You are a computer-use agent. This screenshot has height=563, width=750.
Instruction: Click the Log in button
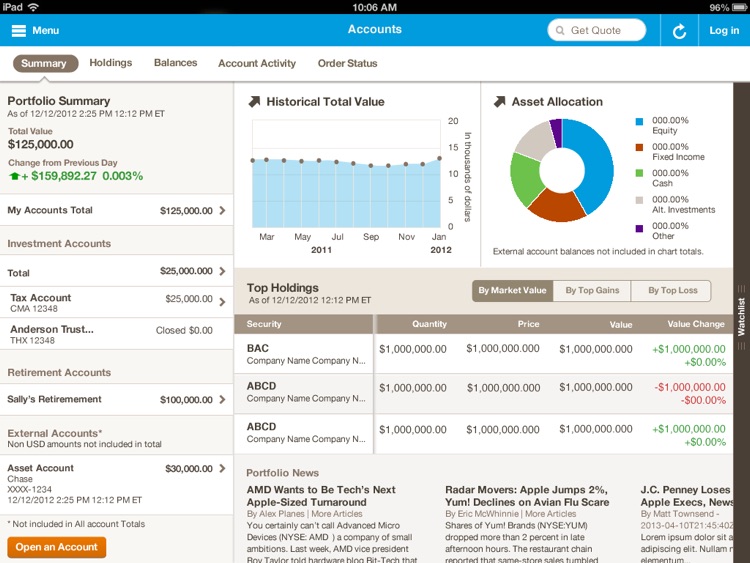[724, 31]
